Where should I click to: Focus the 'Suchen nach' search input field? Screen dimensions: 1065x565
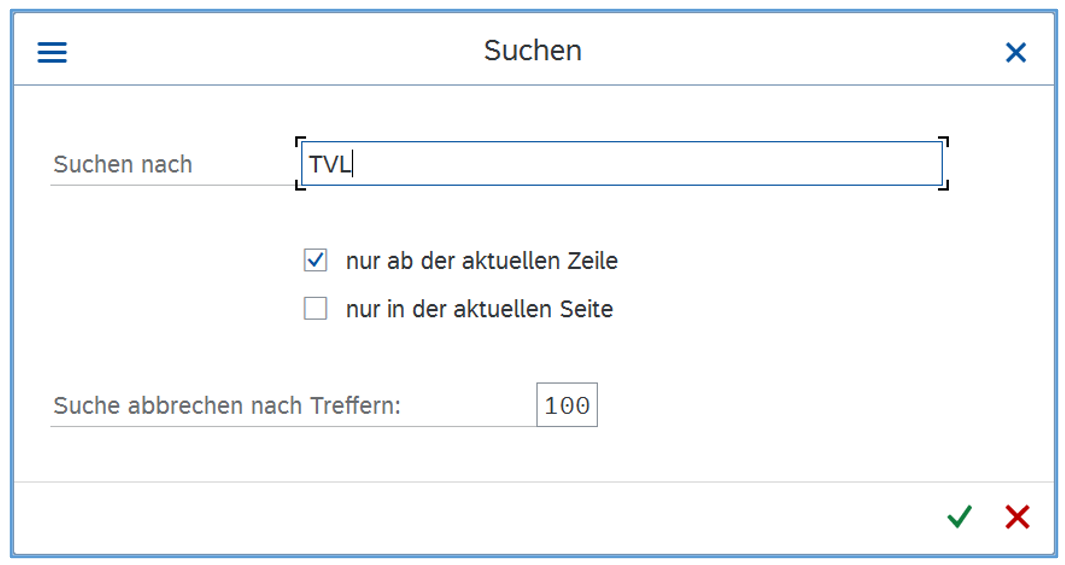tap(620, 163)
